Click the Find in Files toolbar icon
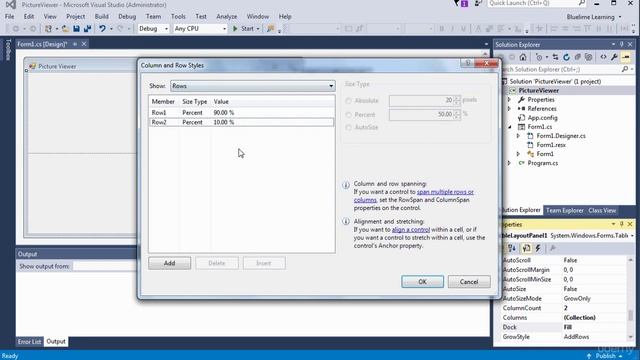 pos(270,29)
